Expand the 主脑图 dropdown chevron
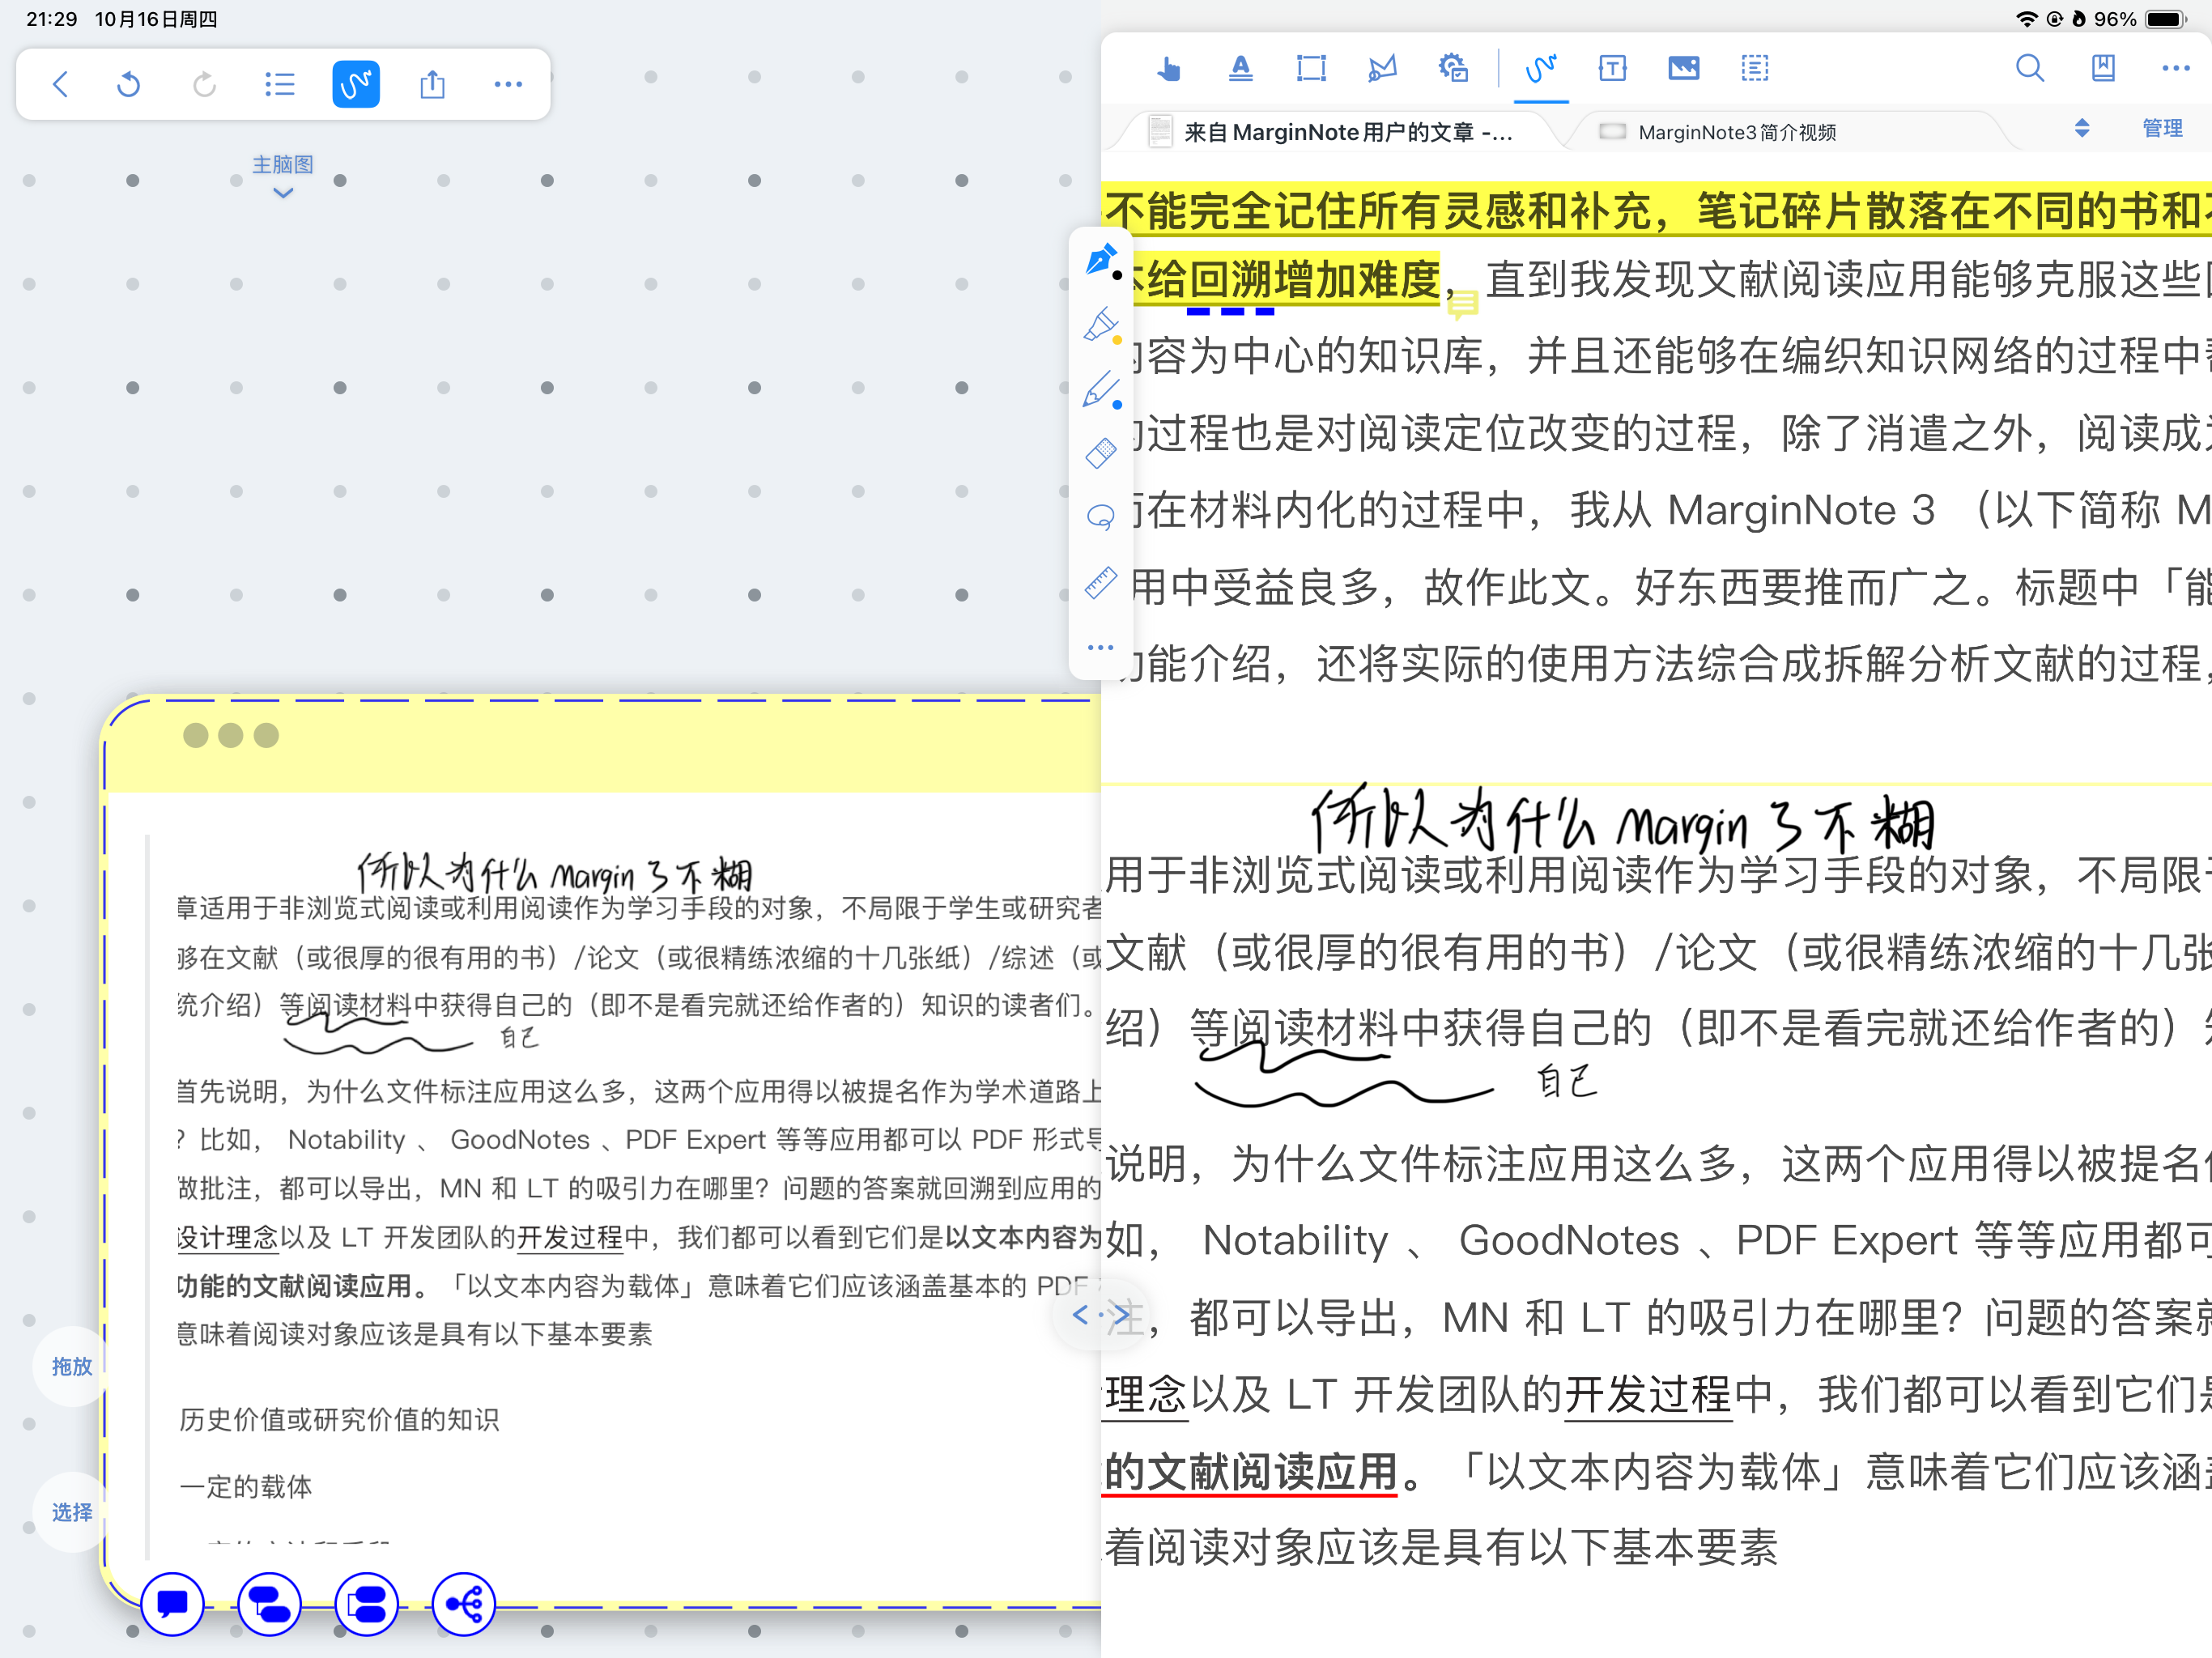 283,193
